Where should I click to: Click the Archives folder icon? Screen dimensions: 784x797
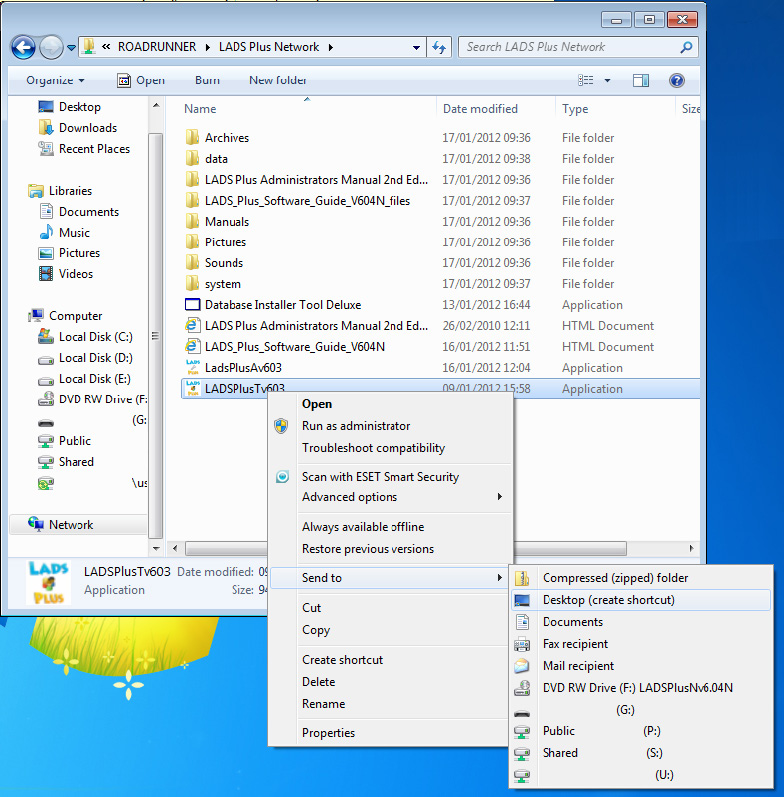[x=192, y=137]
